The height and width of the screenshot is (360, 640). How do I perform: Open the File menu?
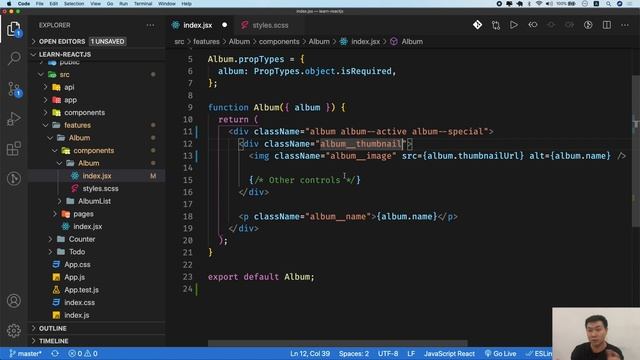[x=40, y=4]
